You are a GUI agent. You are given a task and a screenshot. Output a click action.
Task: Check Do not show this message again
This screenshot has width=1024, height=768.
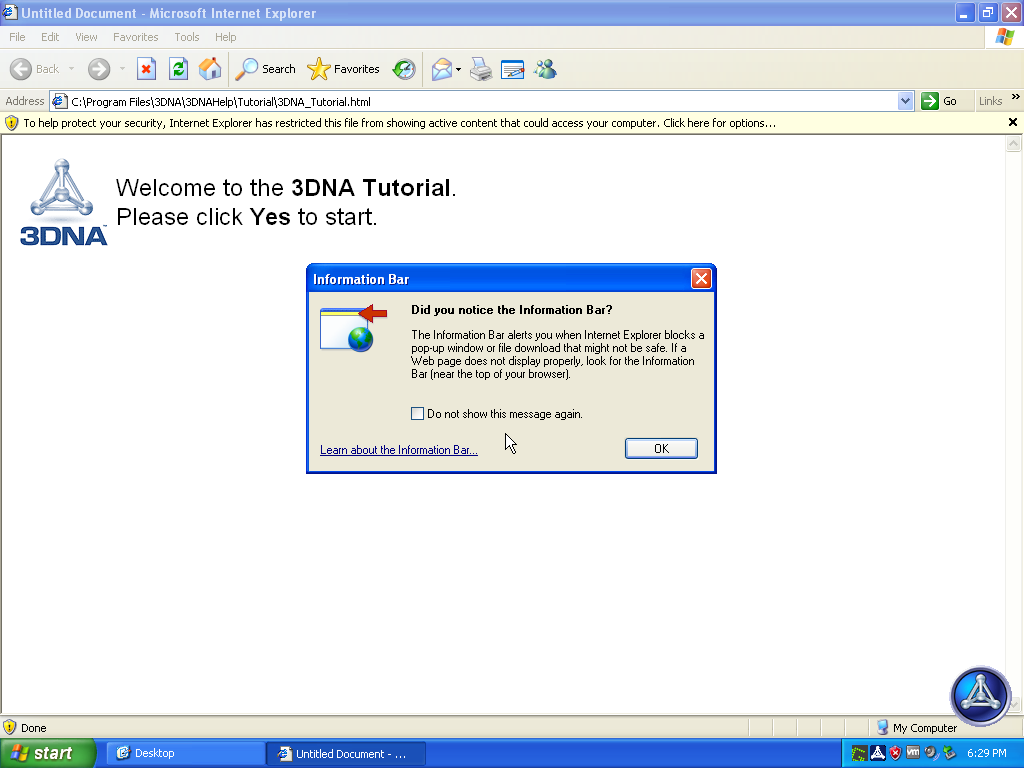pos(417,413)
